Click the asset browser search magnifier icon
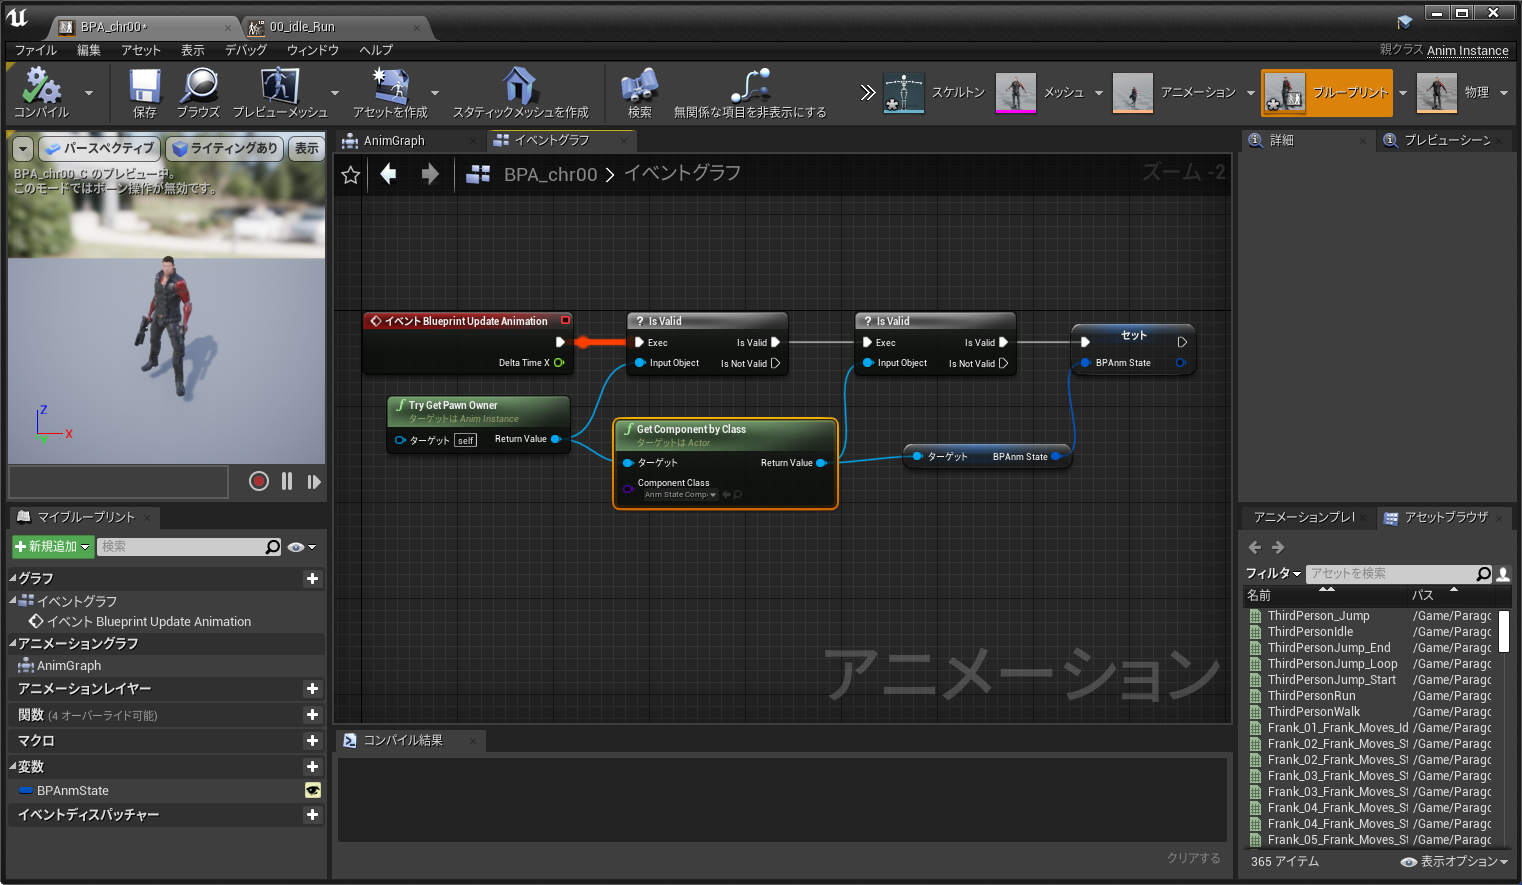 [x=1484, y=573]
